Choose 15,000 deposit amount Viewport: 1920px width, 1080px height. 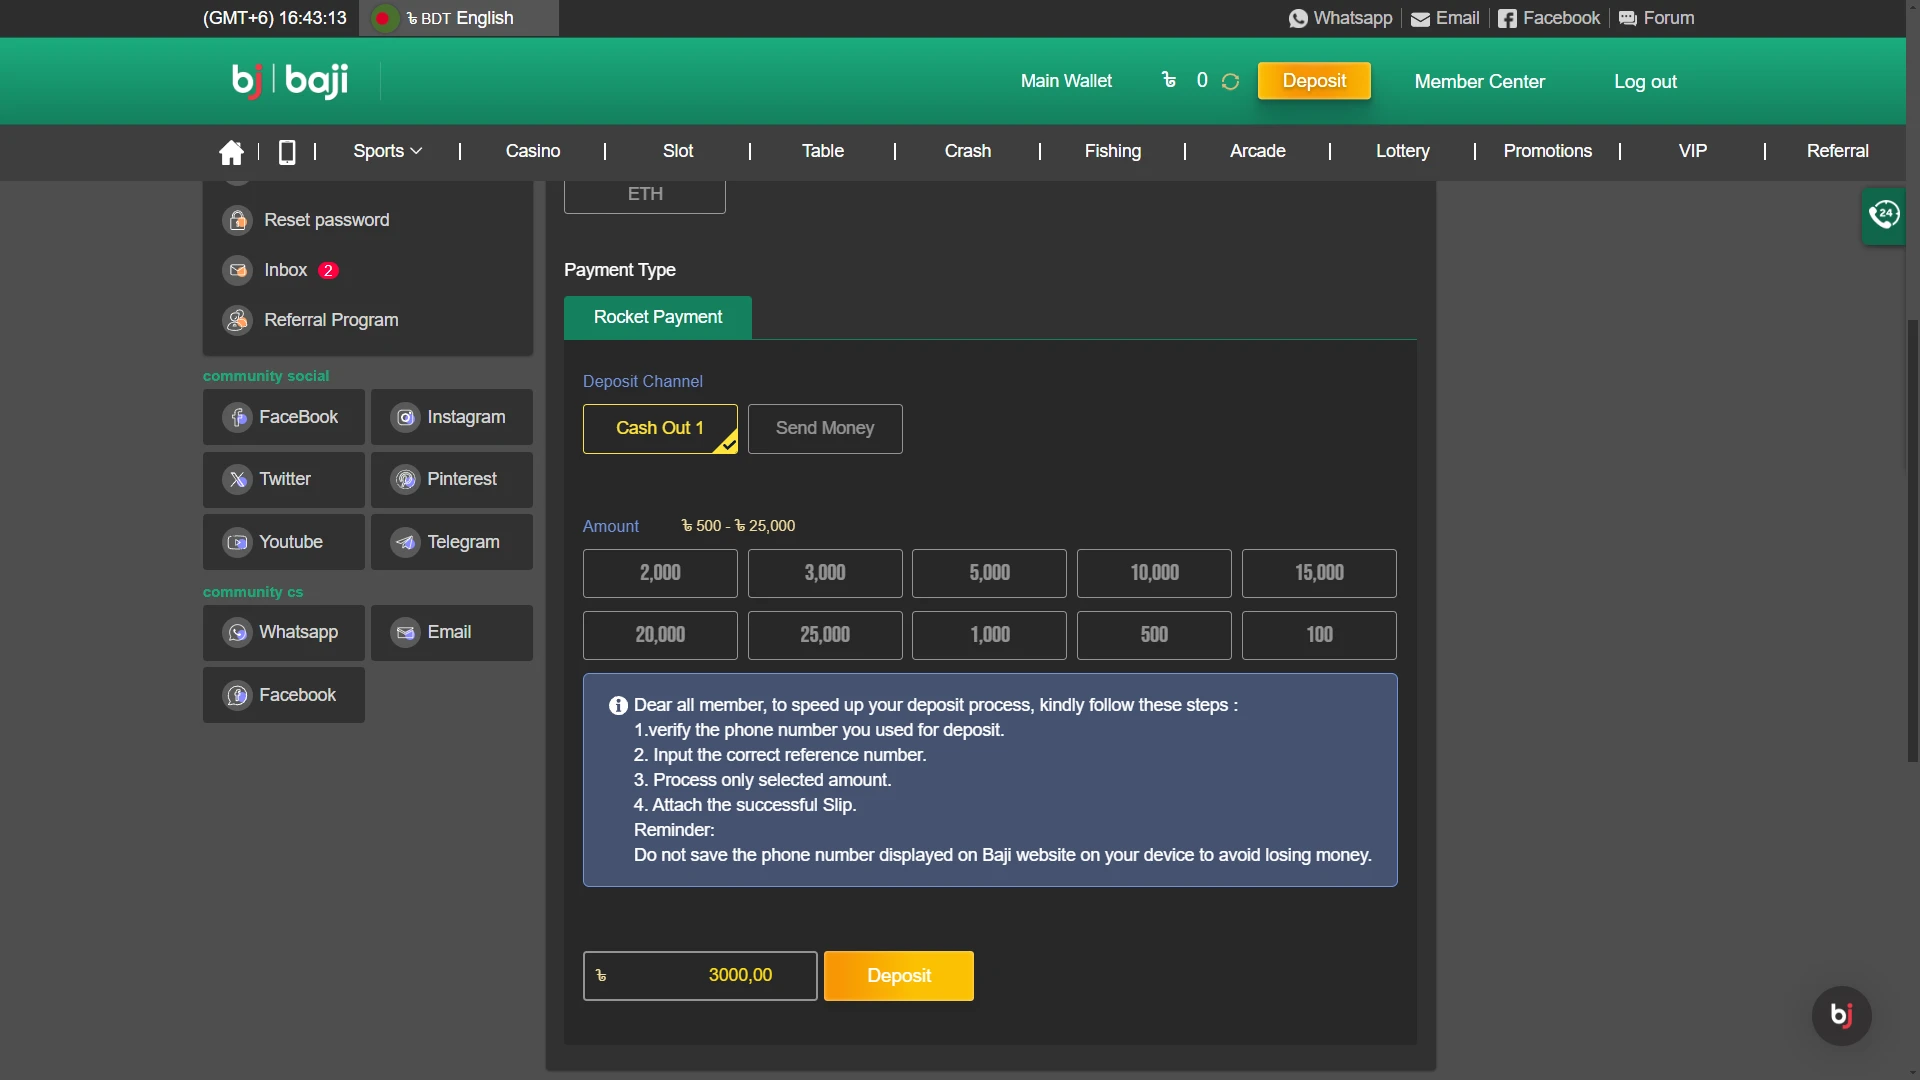tap(1319, 573)
